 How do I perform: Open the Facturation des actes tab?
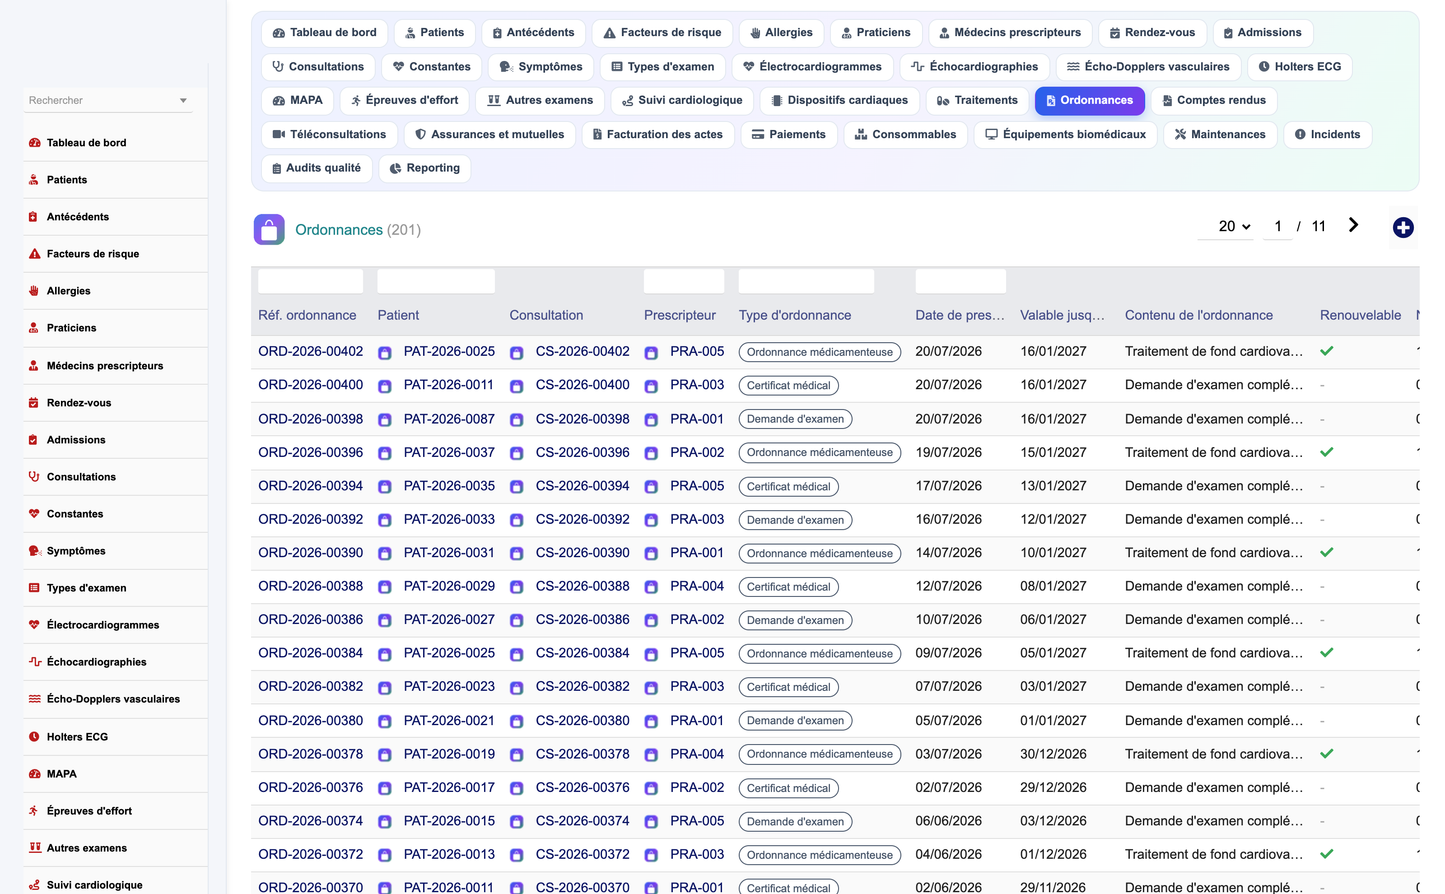click(x=657, y=135)
